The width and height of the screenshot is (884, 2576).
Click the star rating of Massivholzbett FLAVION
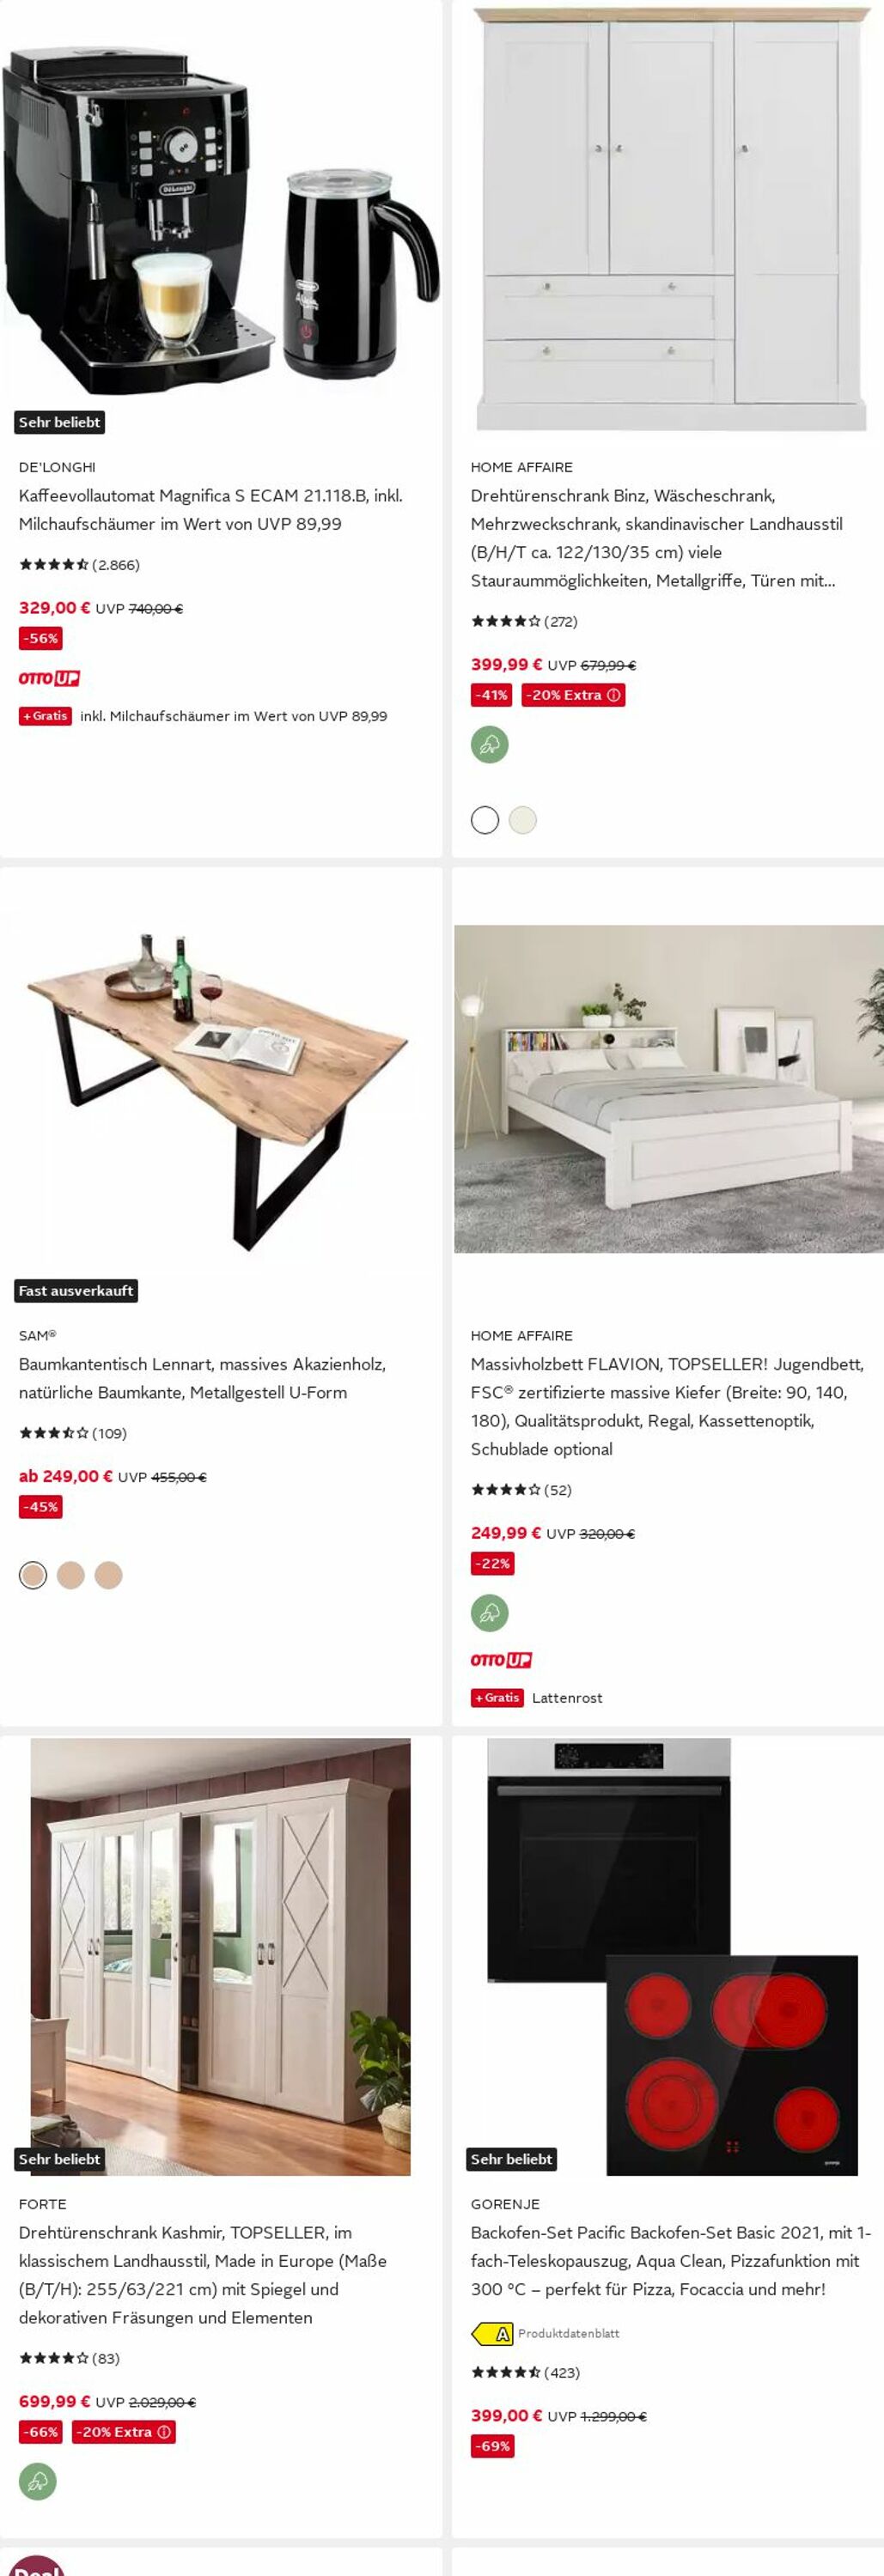point(506,1490)
